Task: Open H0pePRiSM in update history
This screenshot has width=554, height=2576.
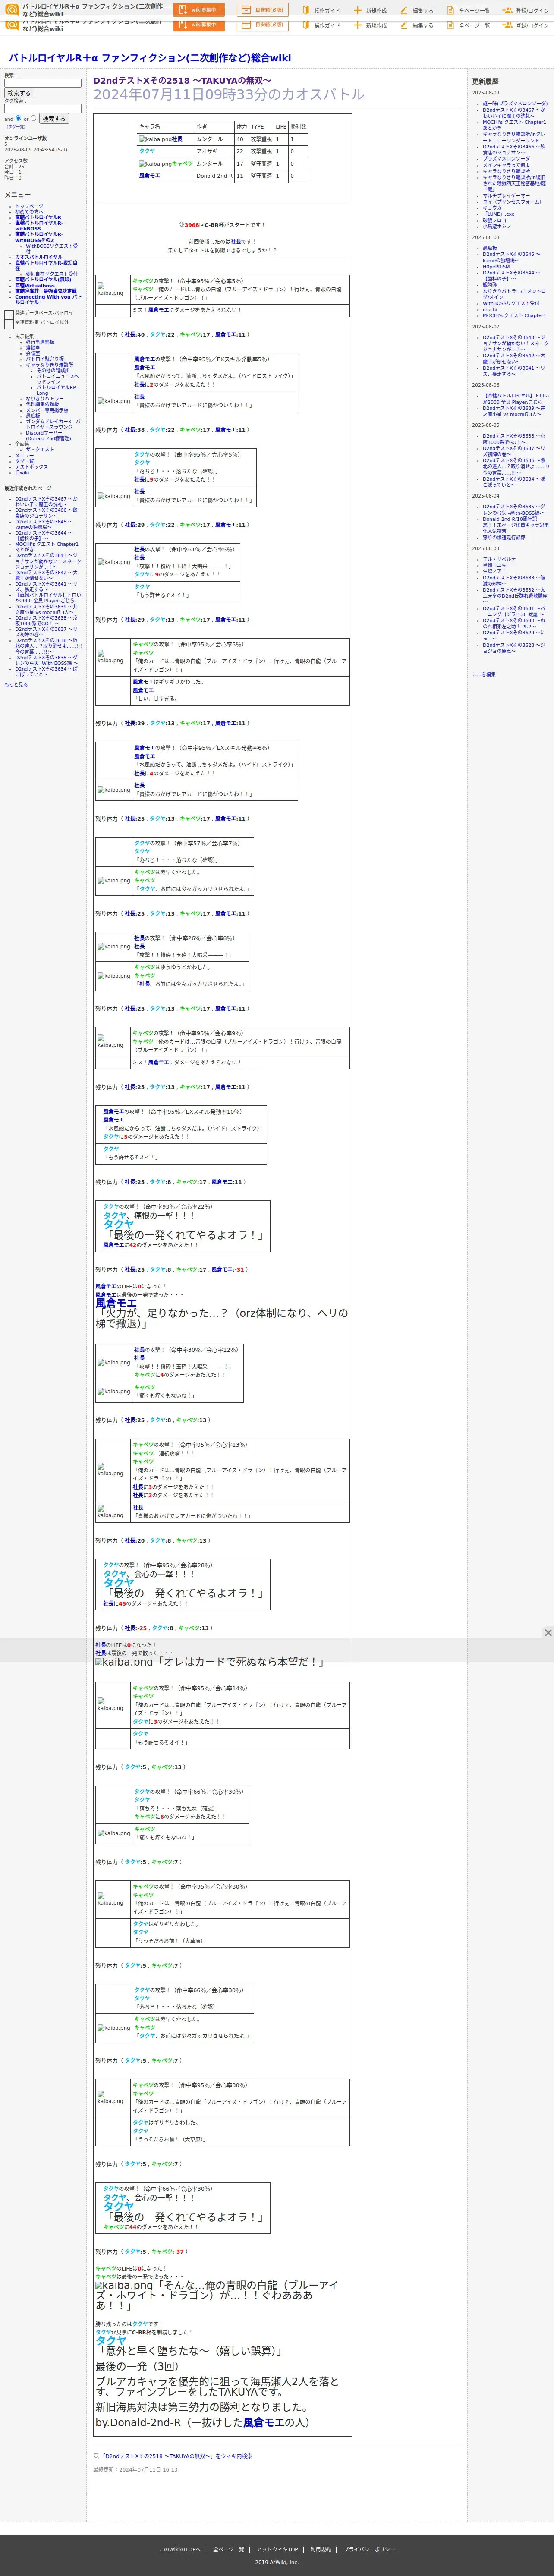Action: point(496,267)
